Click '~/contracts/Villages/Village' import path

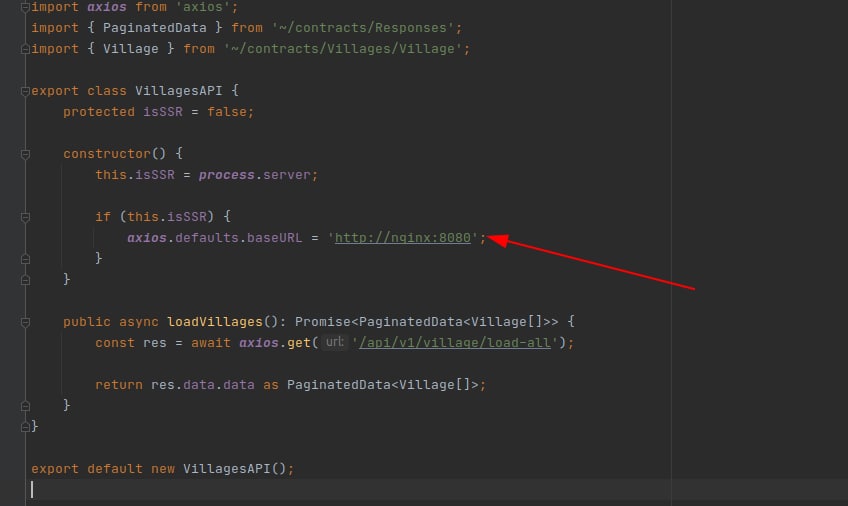[x=343, y=49]
